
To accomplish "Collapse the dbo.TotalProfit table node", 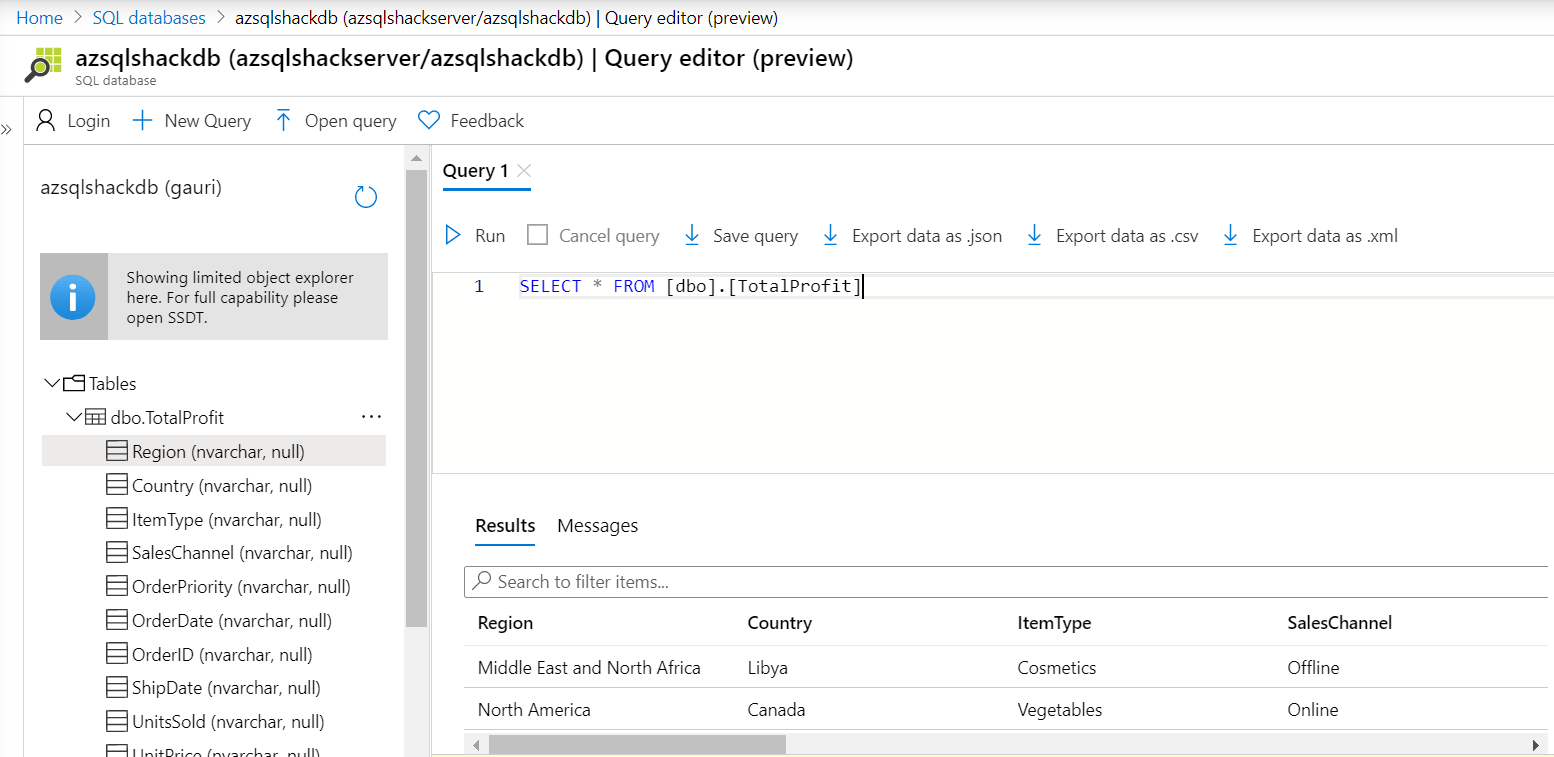I will (73, 417).
